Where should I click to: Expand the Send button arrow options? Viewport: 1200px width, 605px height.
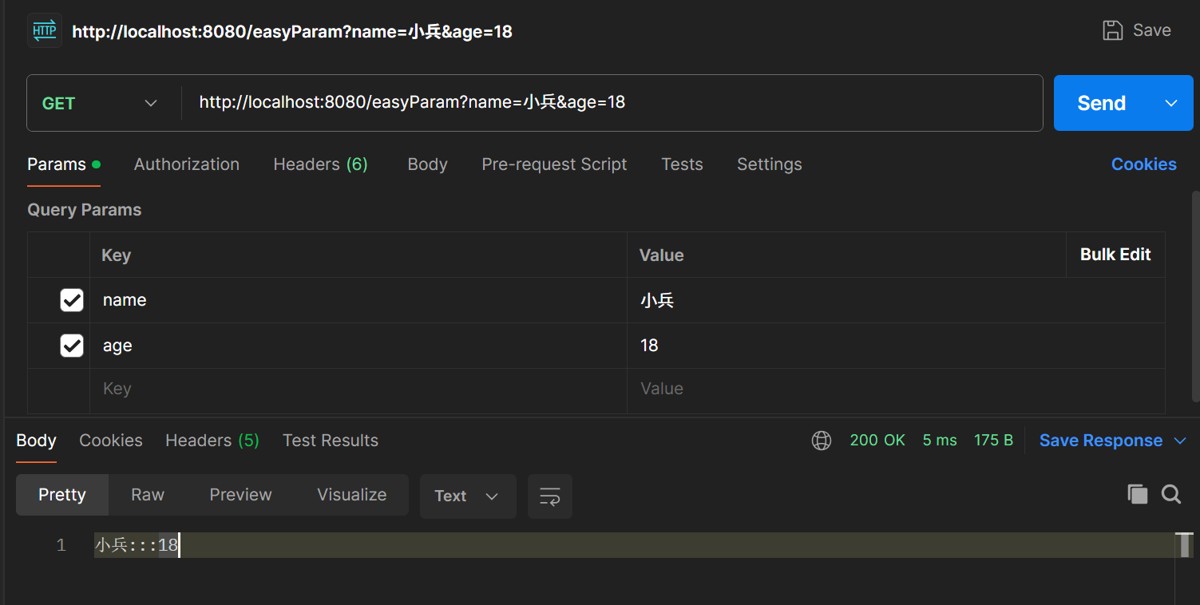pyautogui.click(x=1172, y=103)
